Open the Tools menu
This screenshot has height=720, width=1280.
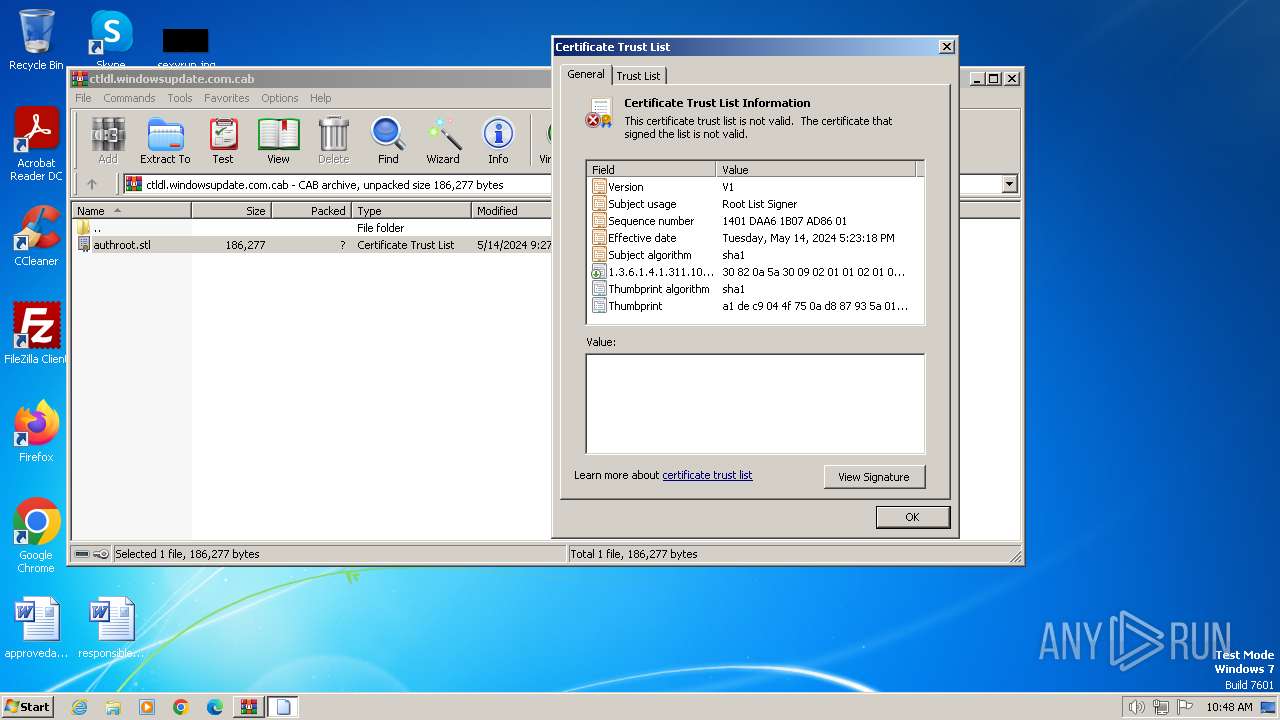[180, 98]
